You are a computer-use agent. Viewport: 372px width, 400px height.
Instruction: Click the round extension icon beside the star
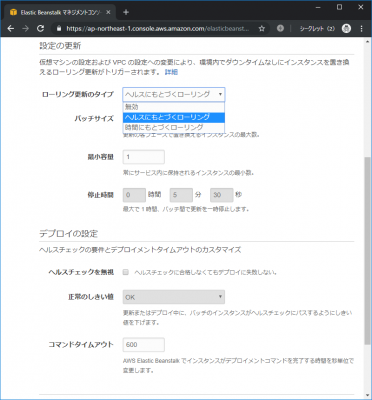[x=280, y=29]
